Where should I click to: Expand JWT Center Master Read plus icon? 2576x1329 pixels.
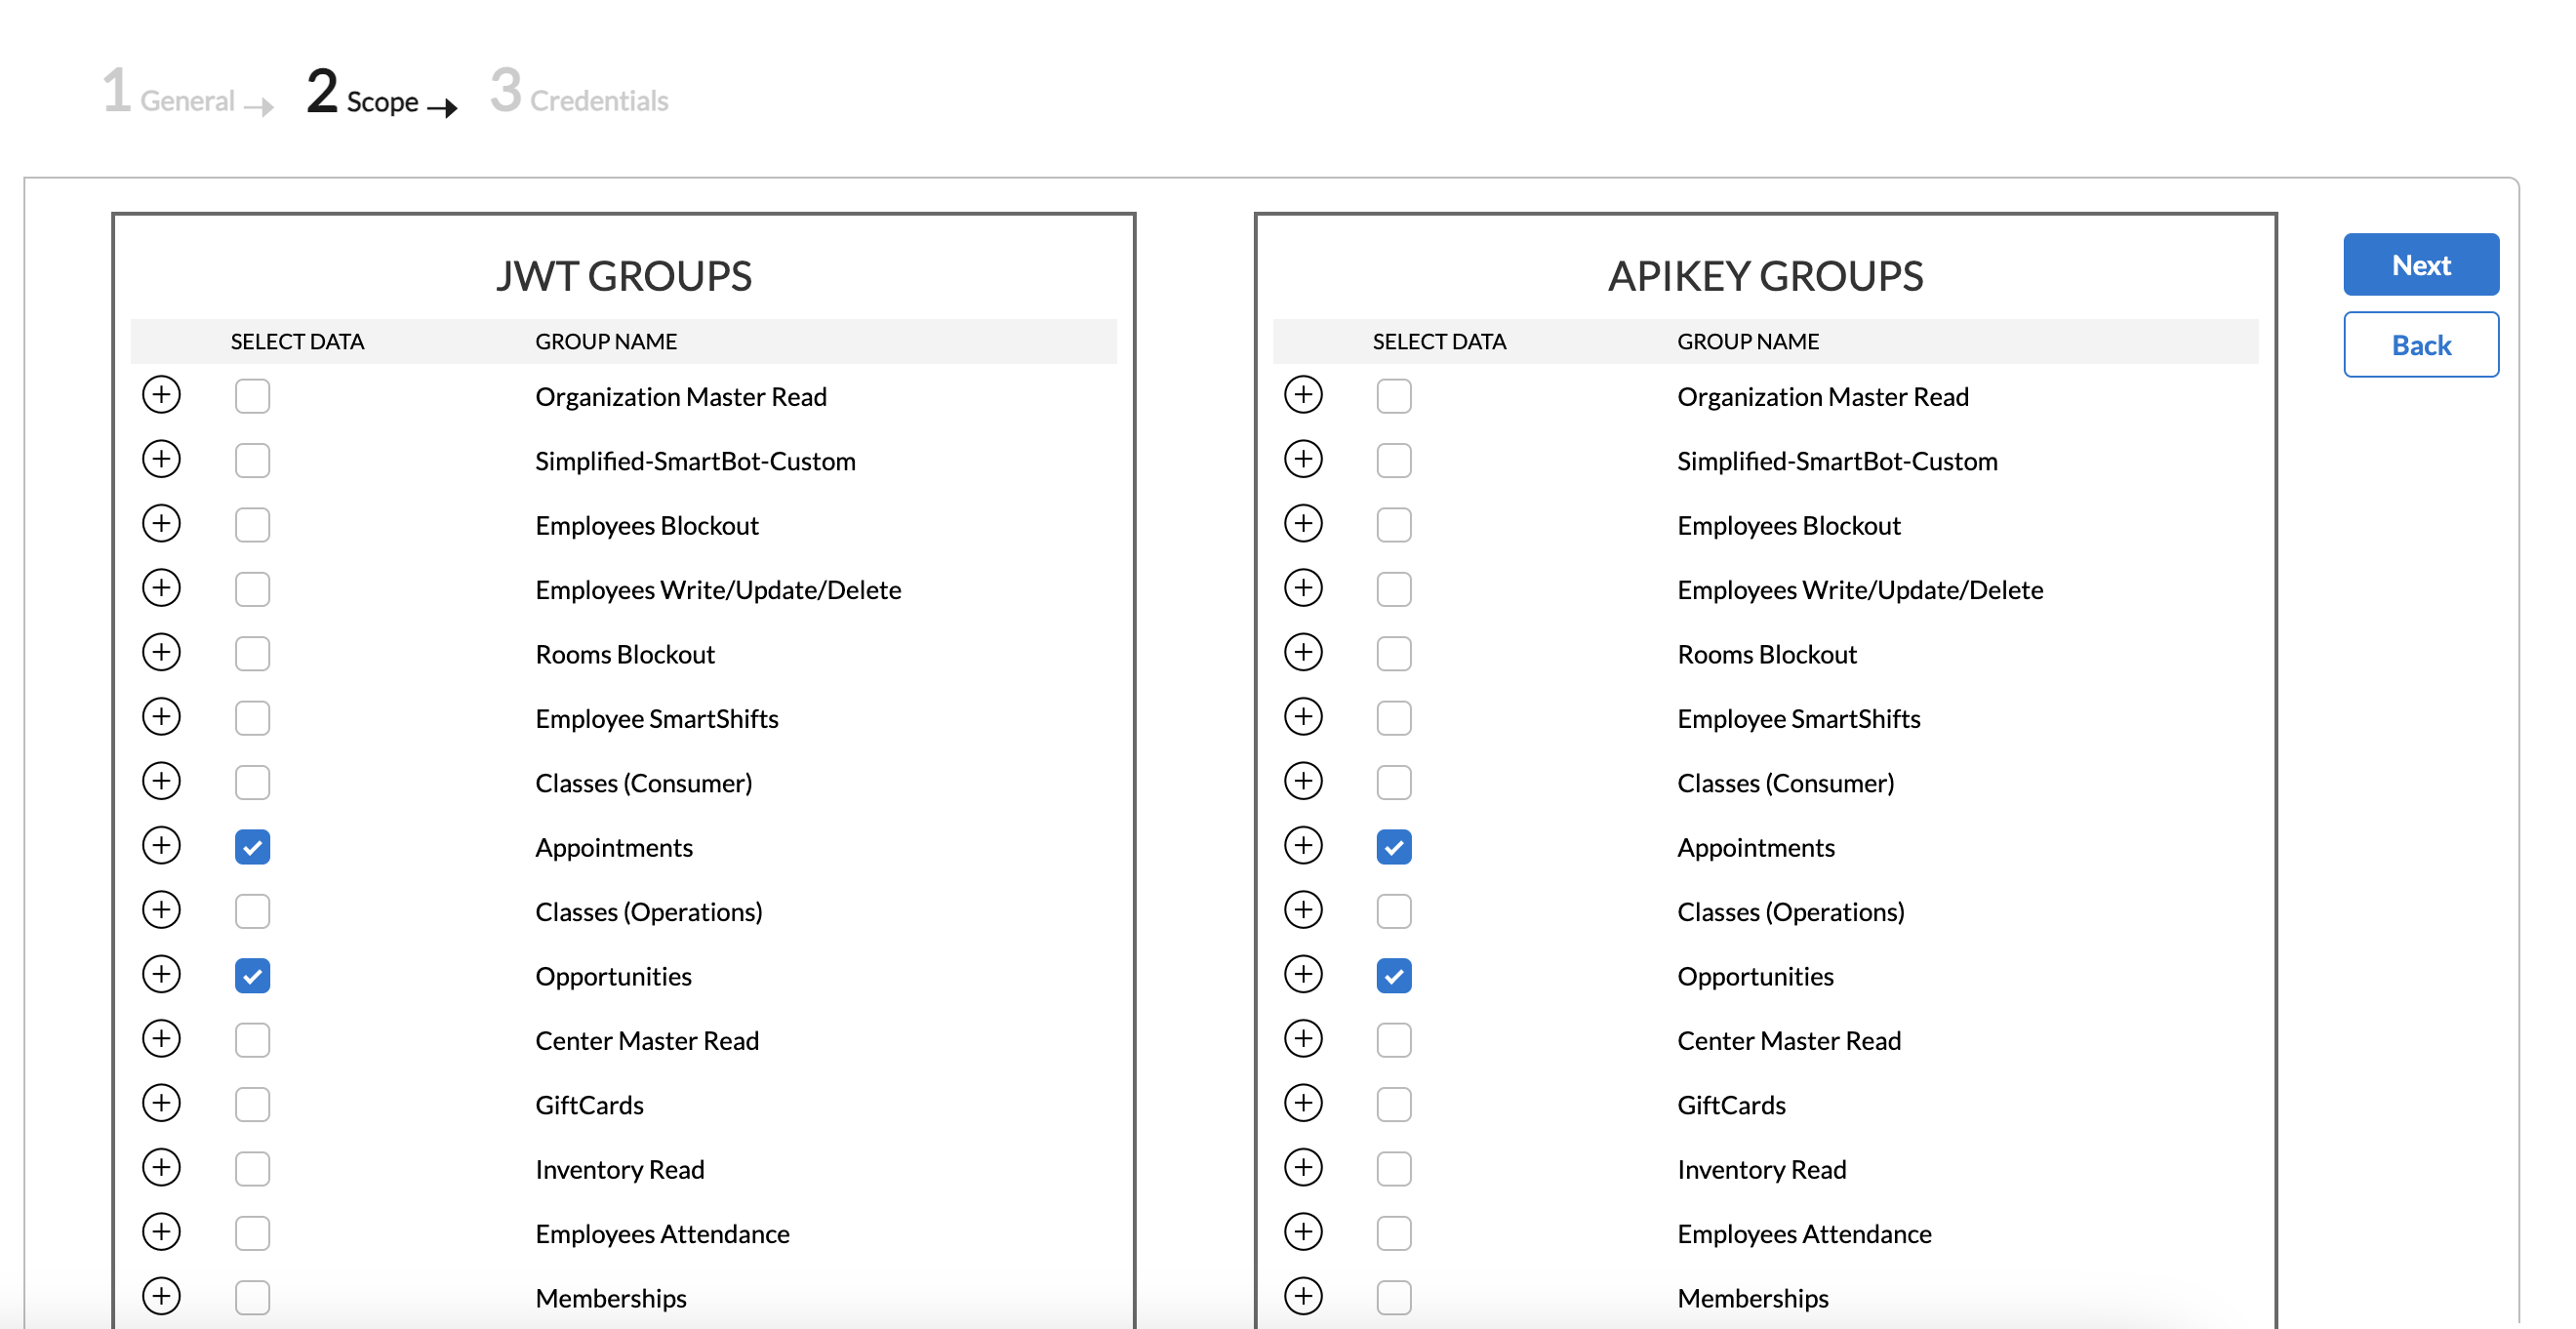pos(161,1039)
